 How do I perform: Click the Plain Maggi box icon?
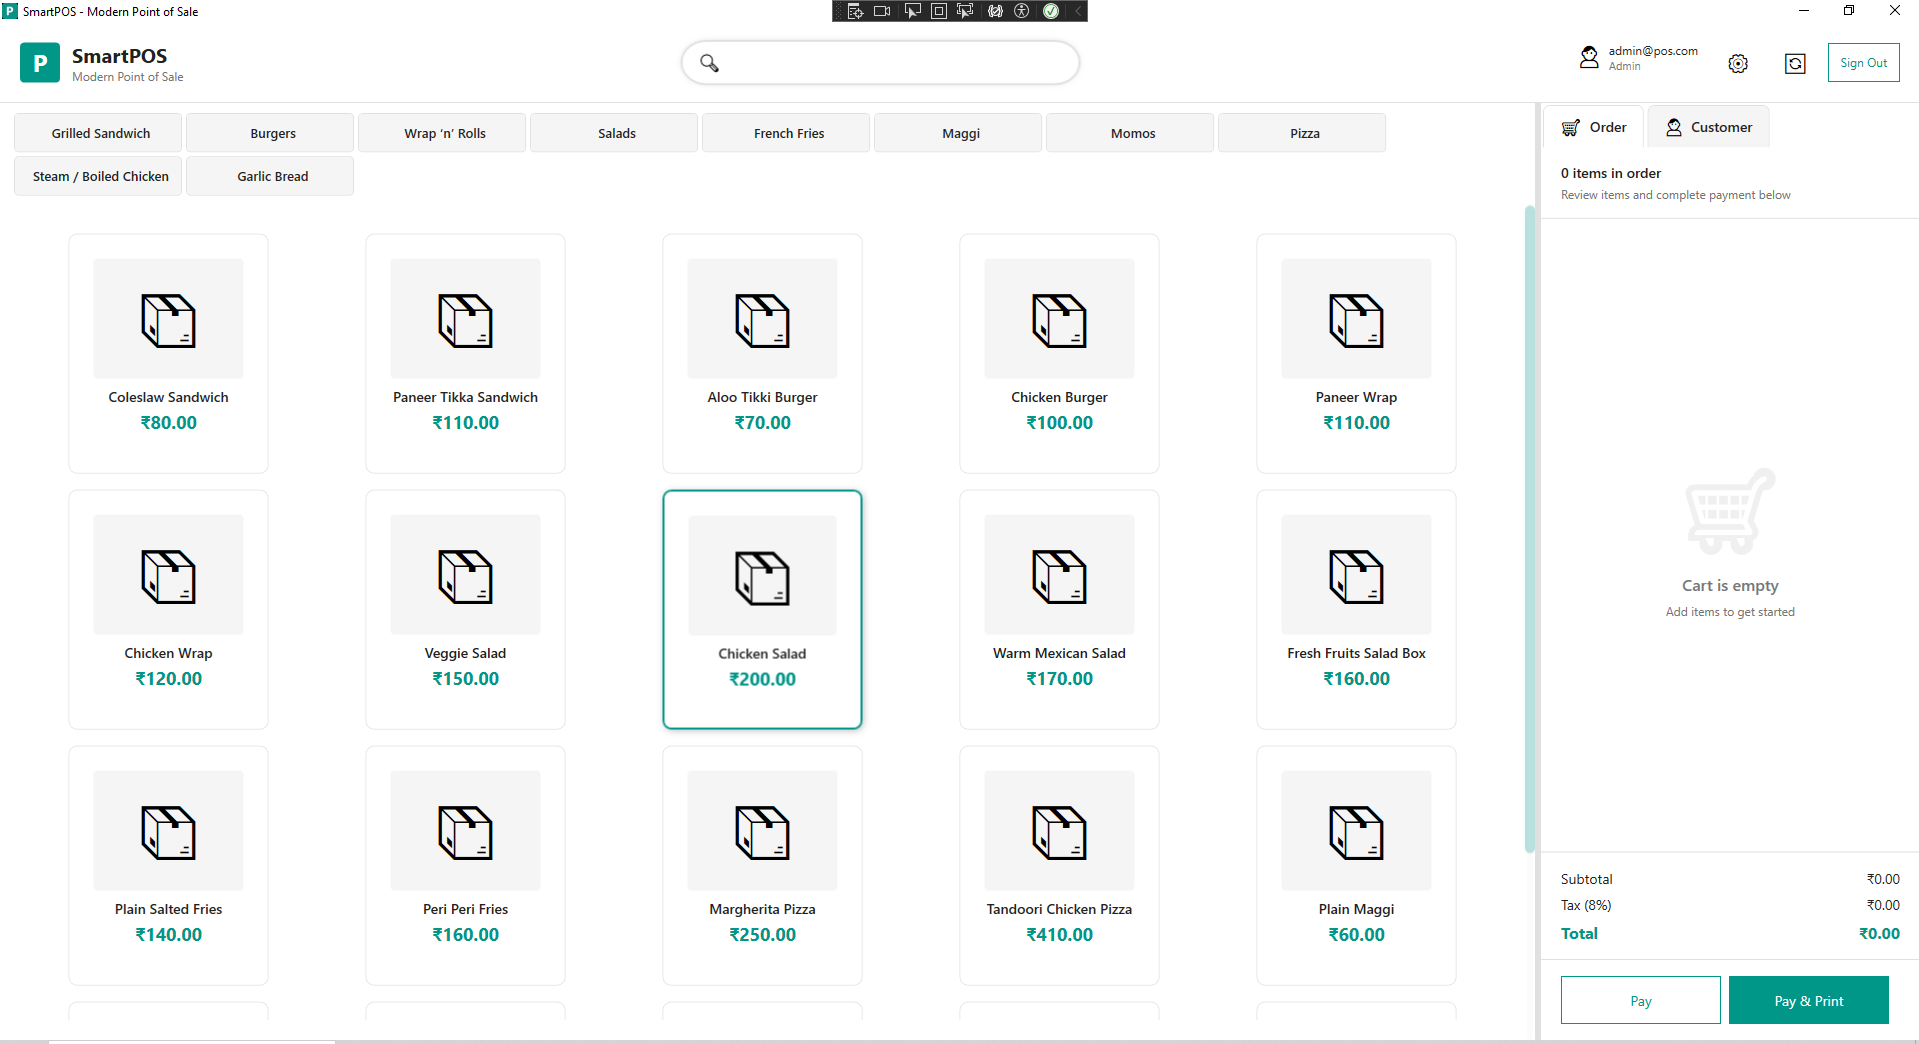click(x=1356, y=832)
